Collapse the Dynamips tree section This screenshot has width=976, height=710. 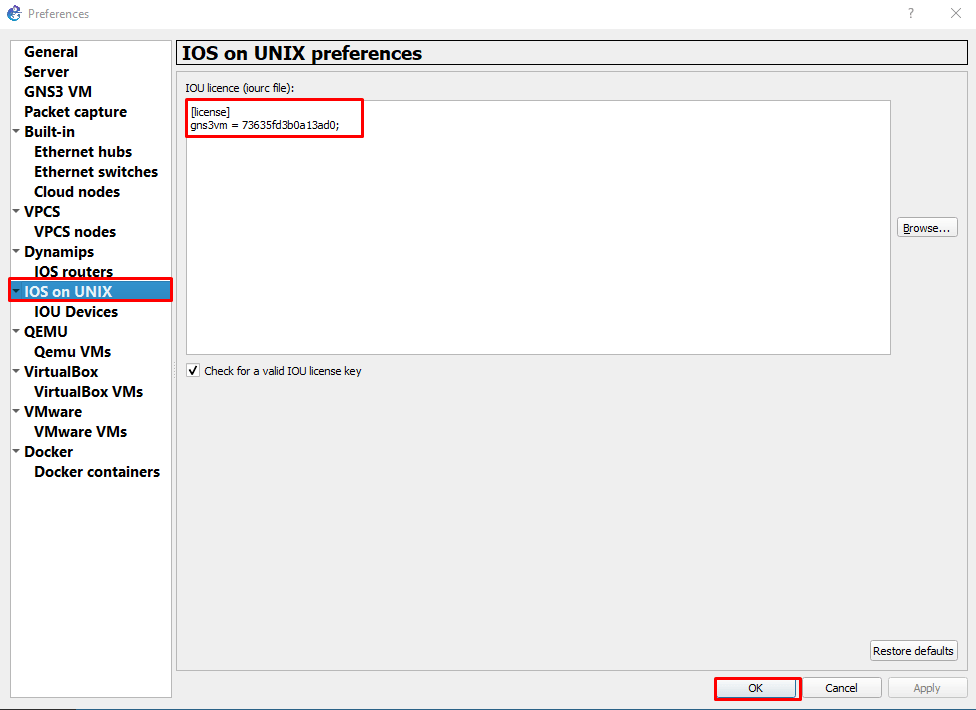click(x=16, y=251)
